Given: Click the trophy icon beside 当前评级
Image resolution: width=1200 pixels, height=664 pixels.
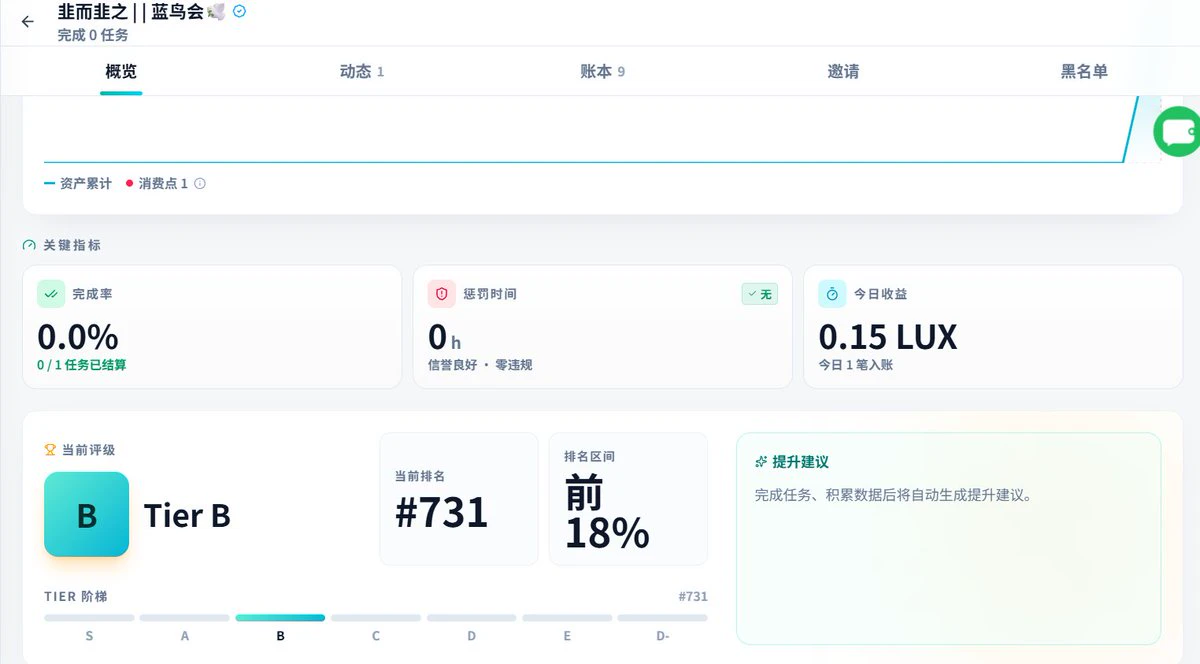Looking at the screenshot, I should click(x=50, y=450).
